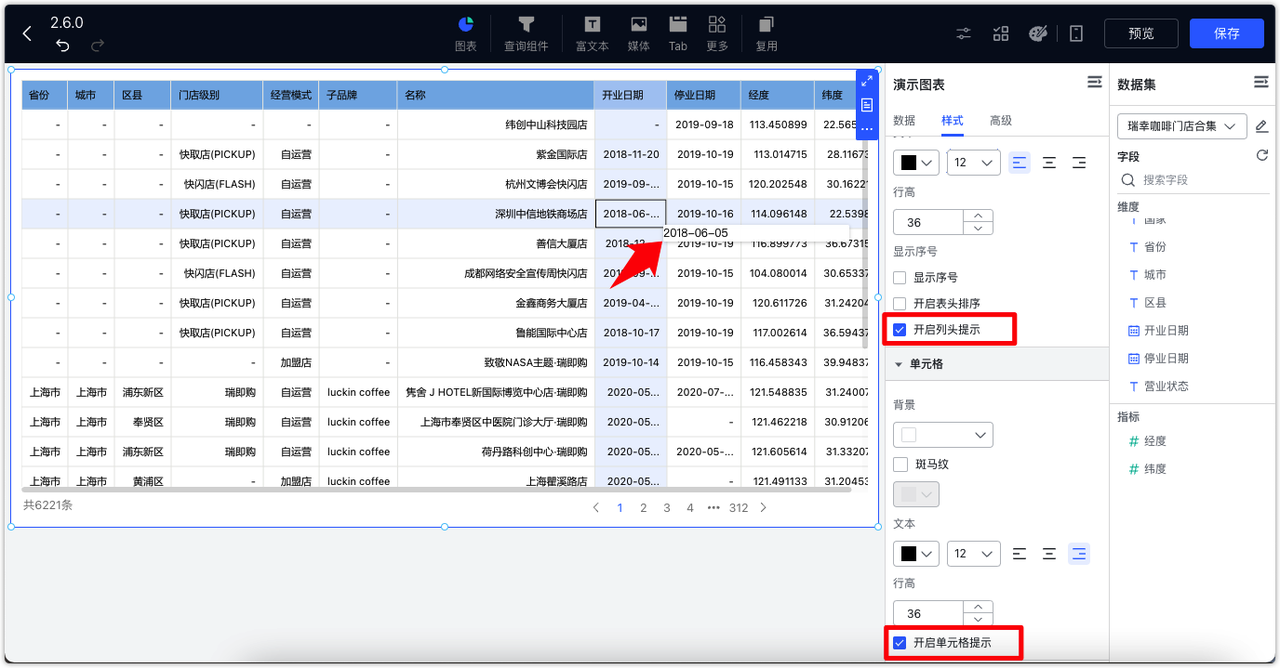1280x668 pixels.
Task: Click the 预览 preview button
Action: coord(1141,33)
